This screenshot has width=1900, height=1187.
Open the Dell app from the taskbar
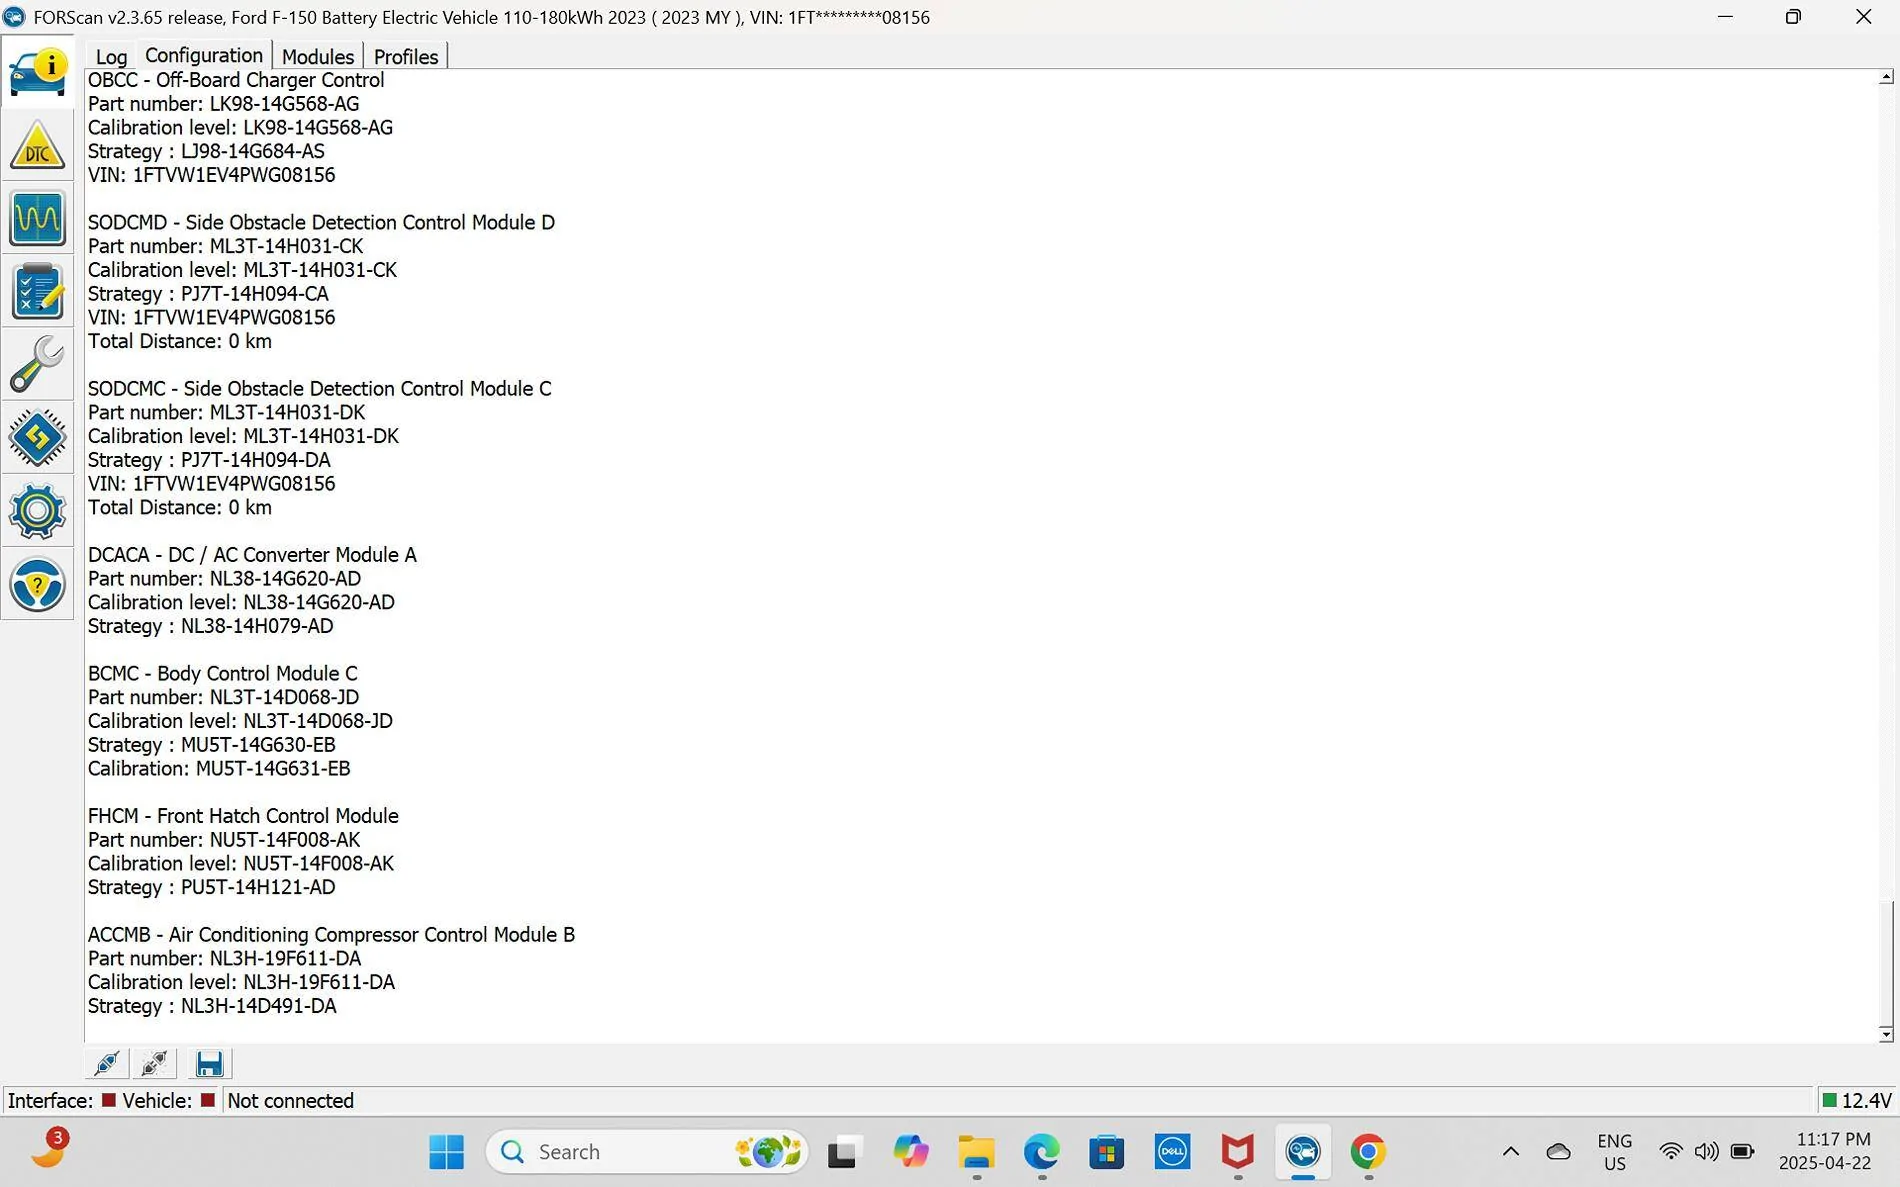[x=1172, y=1152]
